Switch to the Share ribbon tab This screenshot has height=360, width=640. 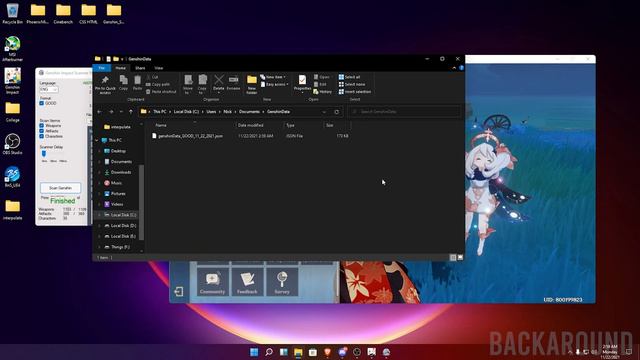click(x=140, y=68)
